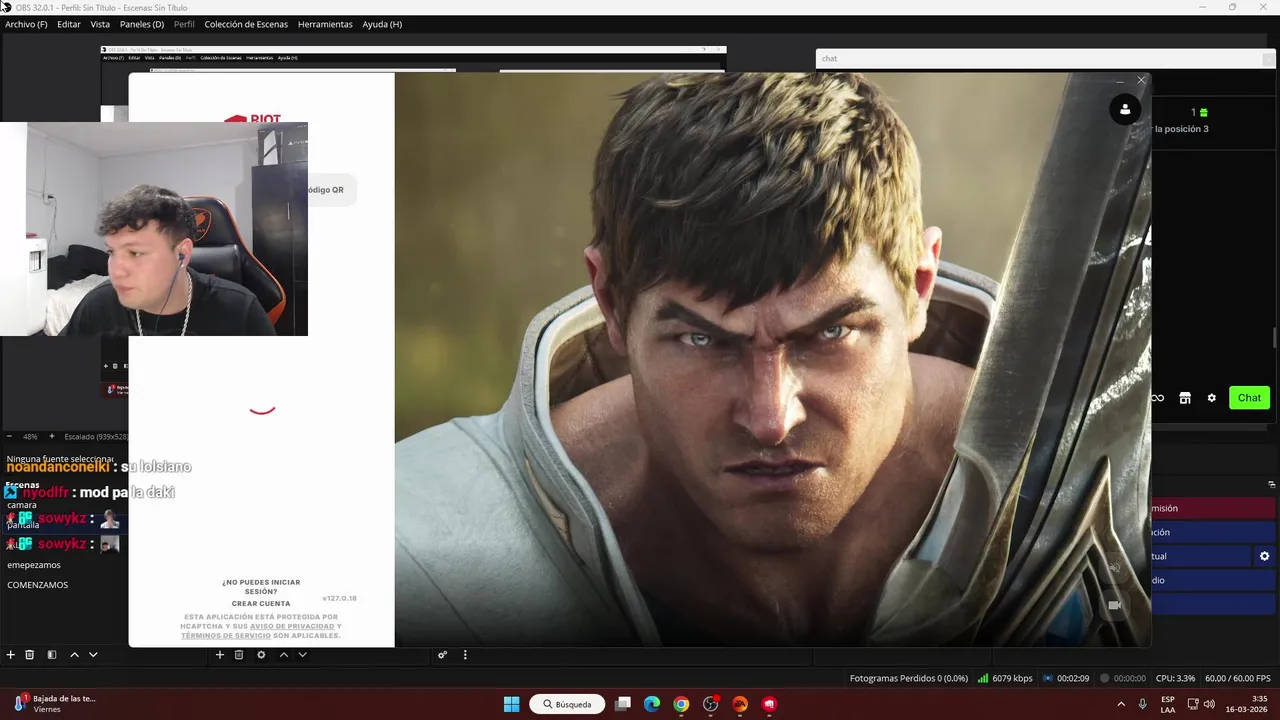Expand the system tray hidden icons chevron

1121,704
